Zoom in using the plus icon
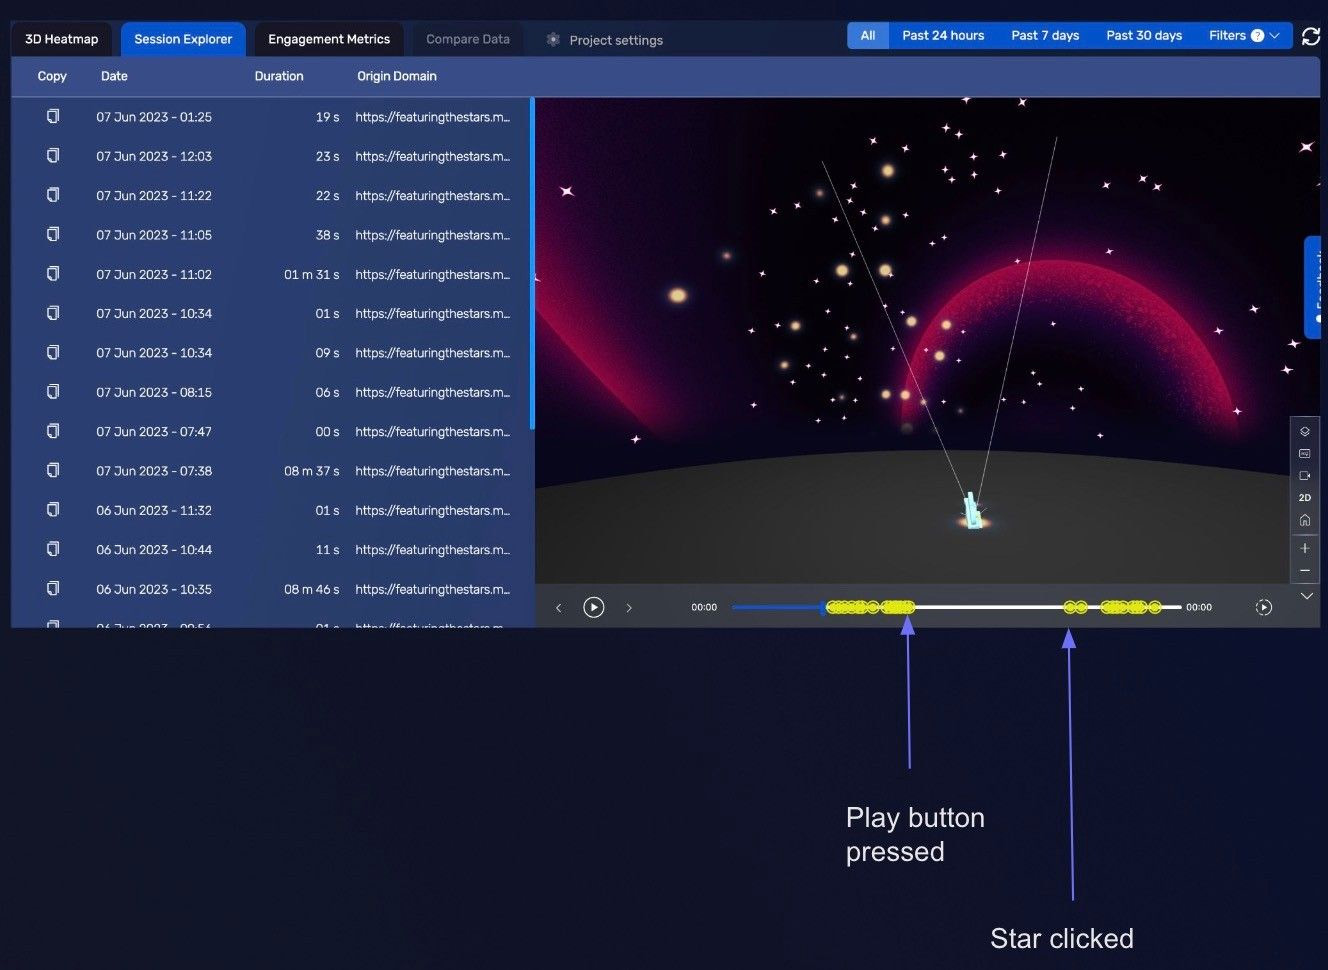Viewport: 1328px width, 970px height. pyautogui.click(x=1305, y=547)
